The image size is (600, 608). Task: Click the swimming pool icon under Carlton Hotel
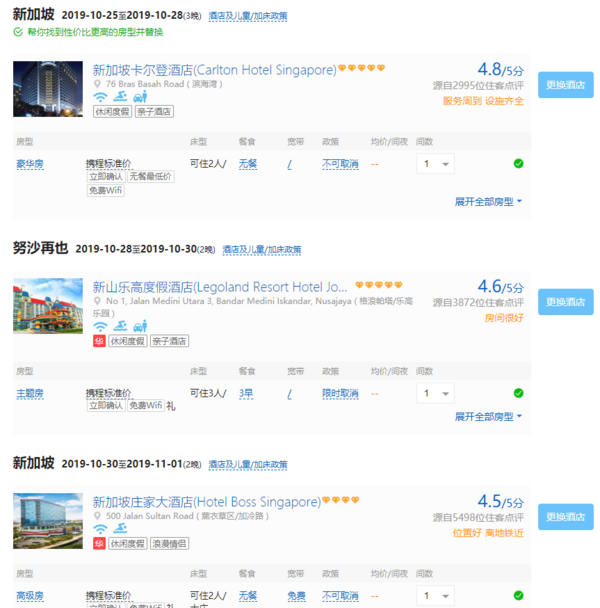coord(120,97)
